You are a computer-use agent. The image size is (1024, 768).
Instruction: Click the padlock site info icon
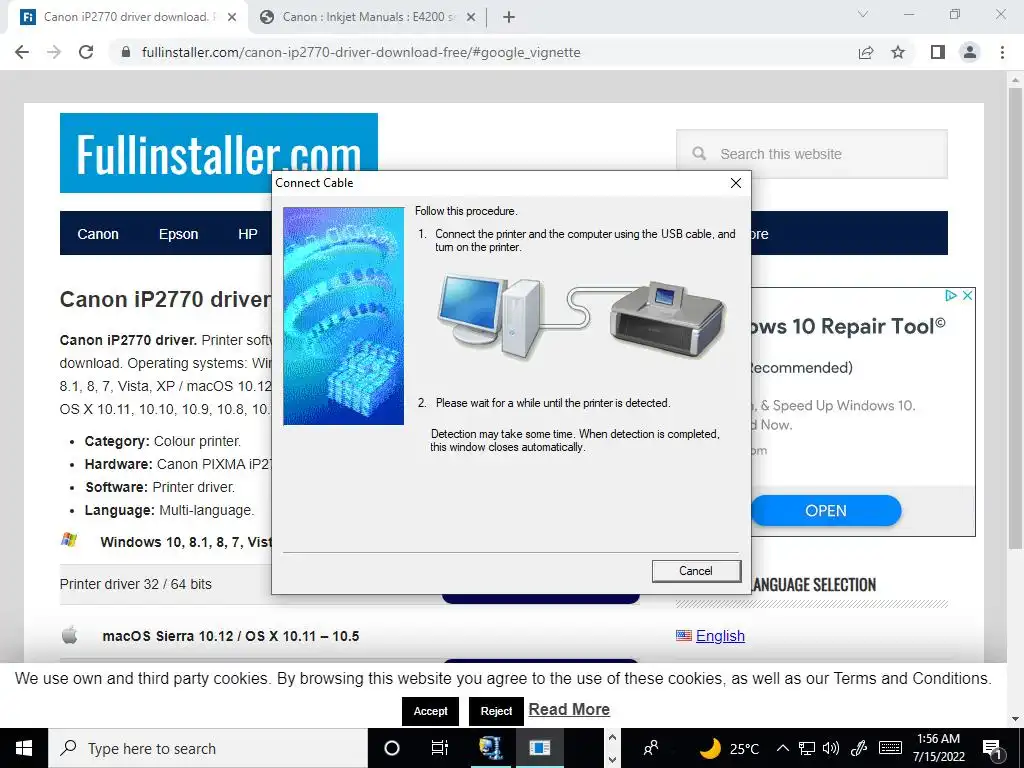coord(126,52)
